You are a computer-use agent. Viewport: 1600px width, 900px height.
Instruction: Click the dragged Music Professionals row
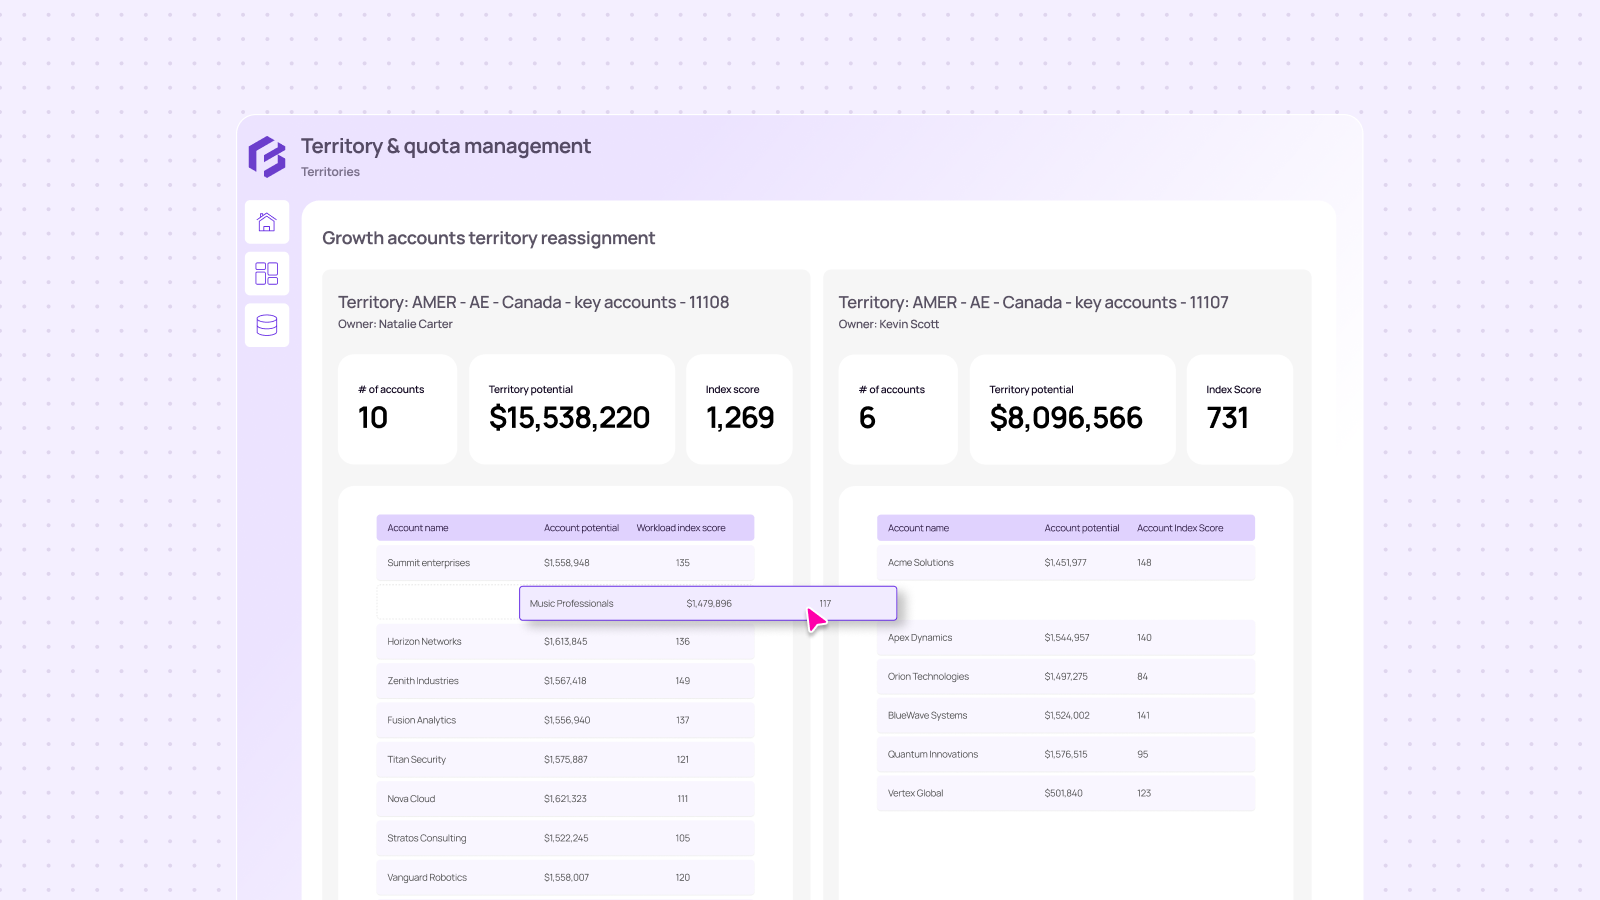click(x=707, y=604)
